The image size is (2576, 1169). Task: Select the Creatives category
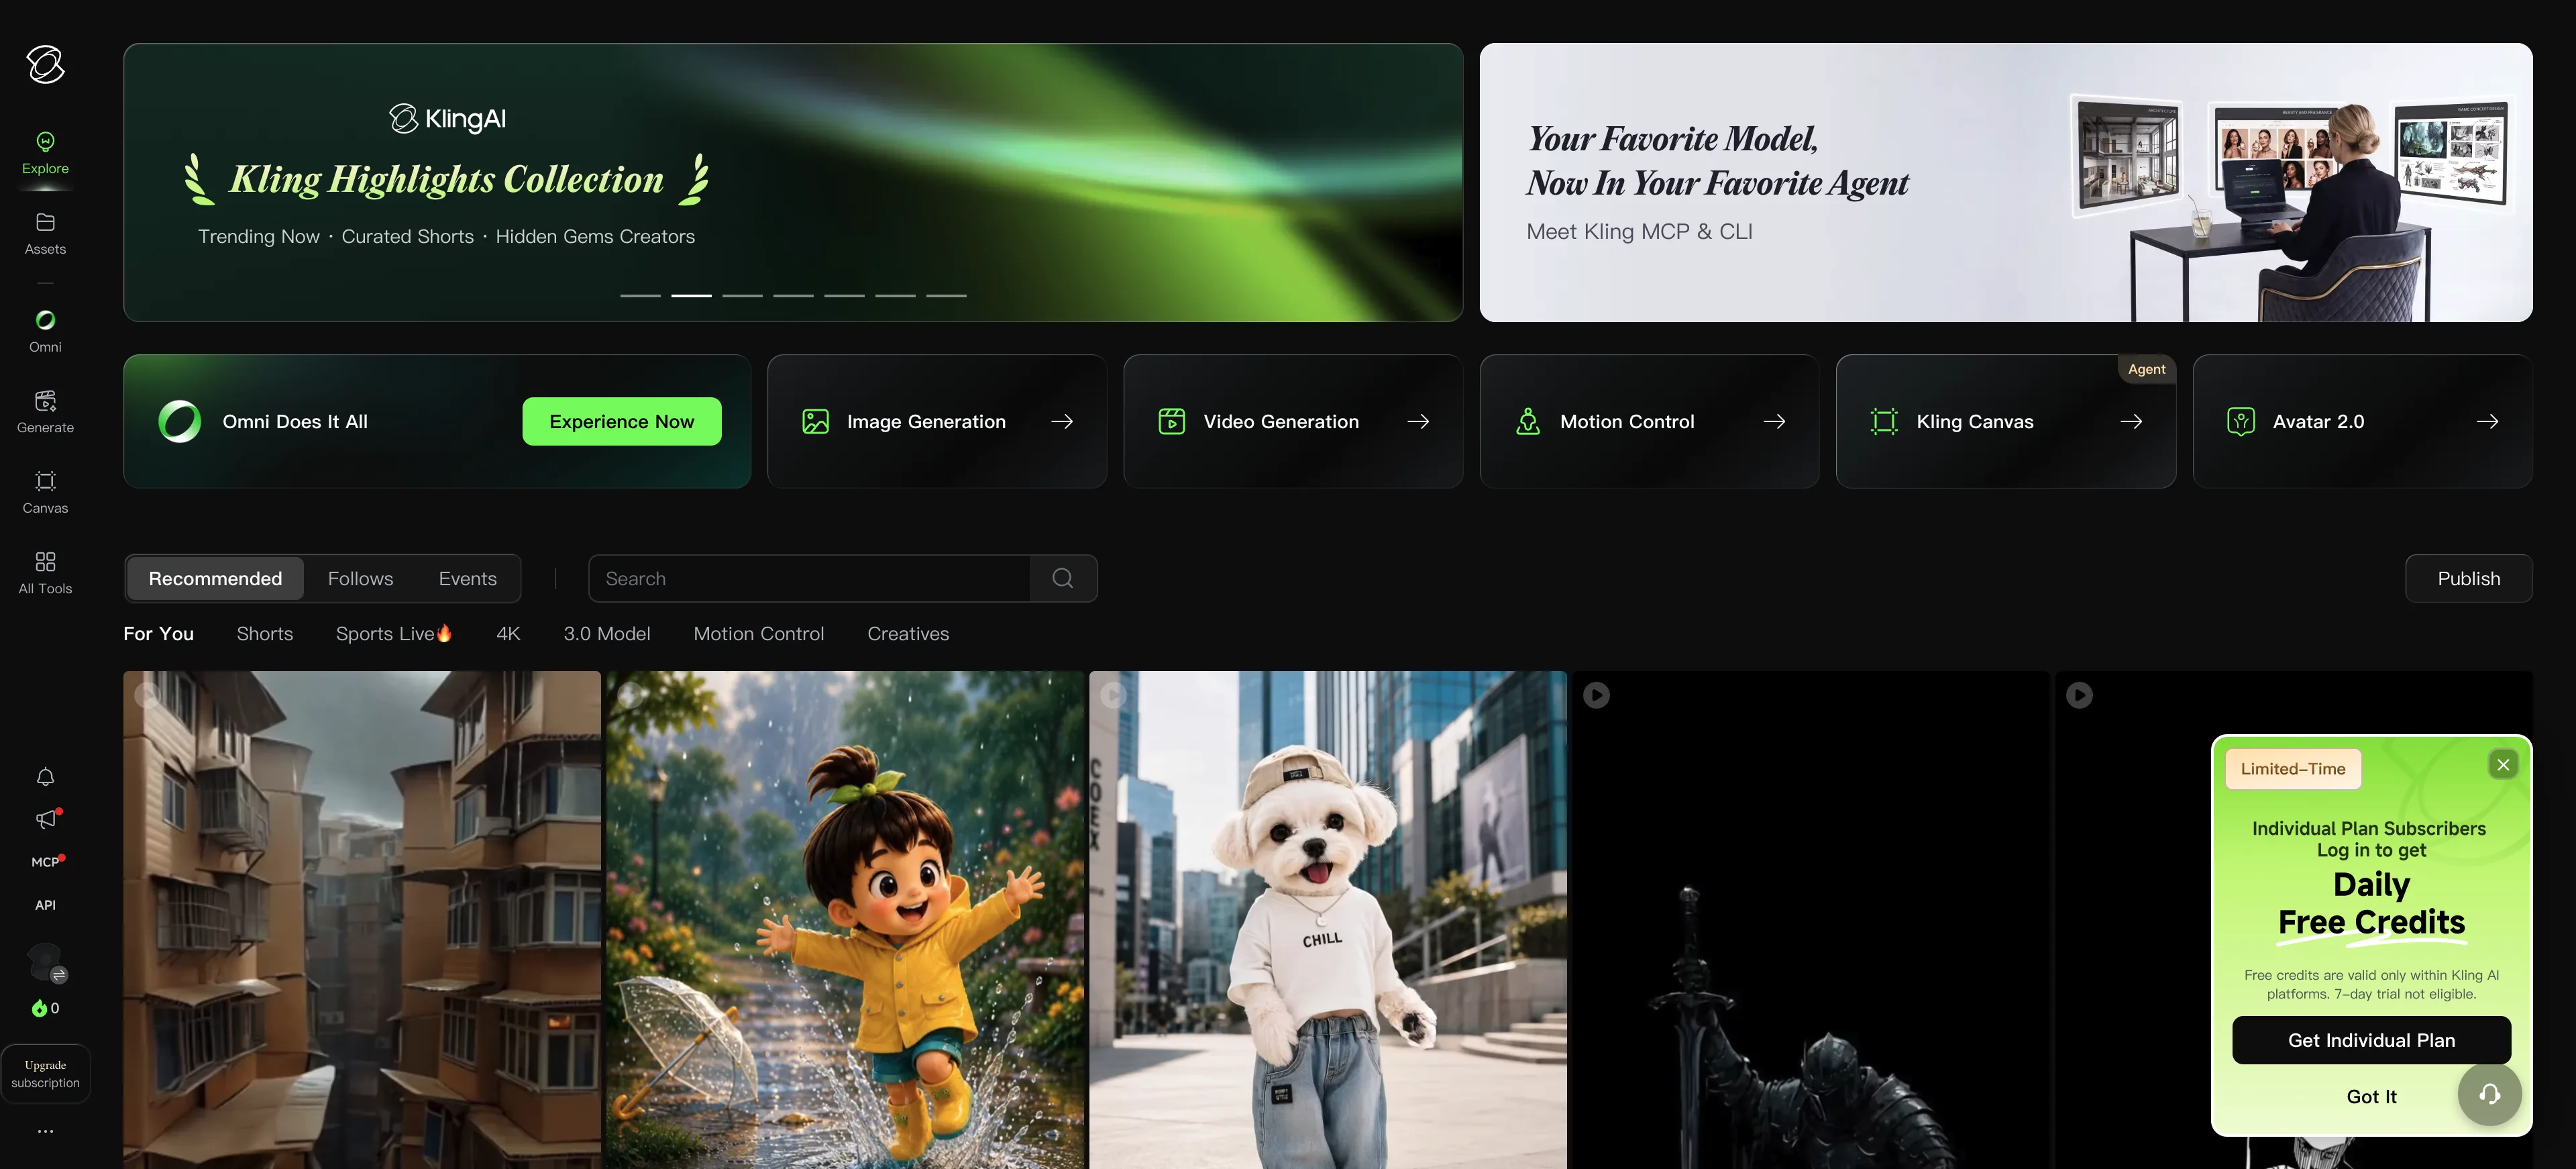tap(908, 633)
